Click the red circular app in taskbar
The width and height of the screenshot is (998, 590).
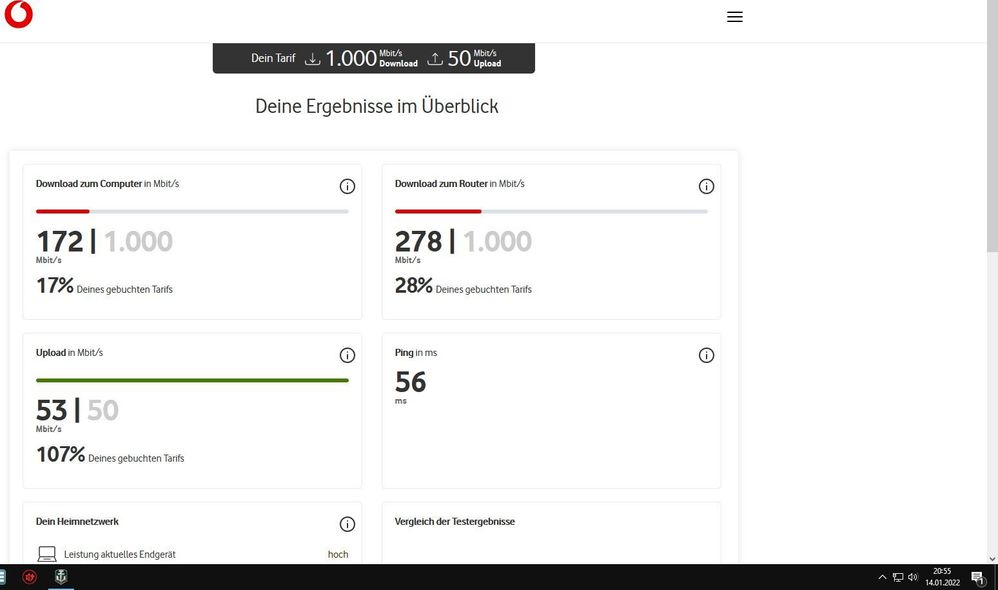pyautogui.click(x=29, y=577)
